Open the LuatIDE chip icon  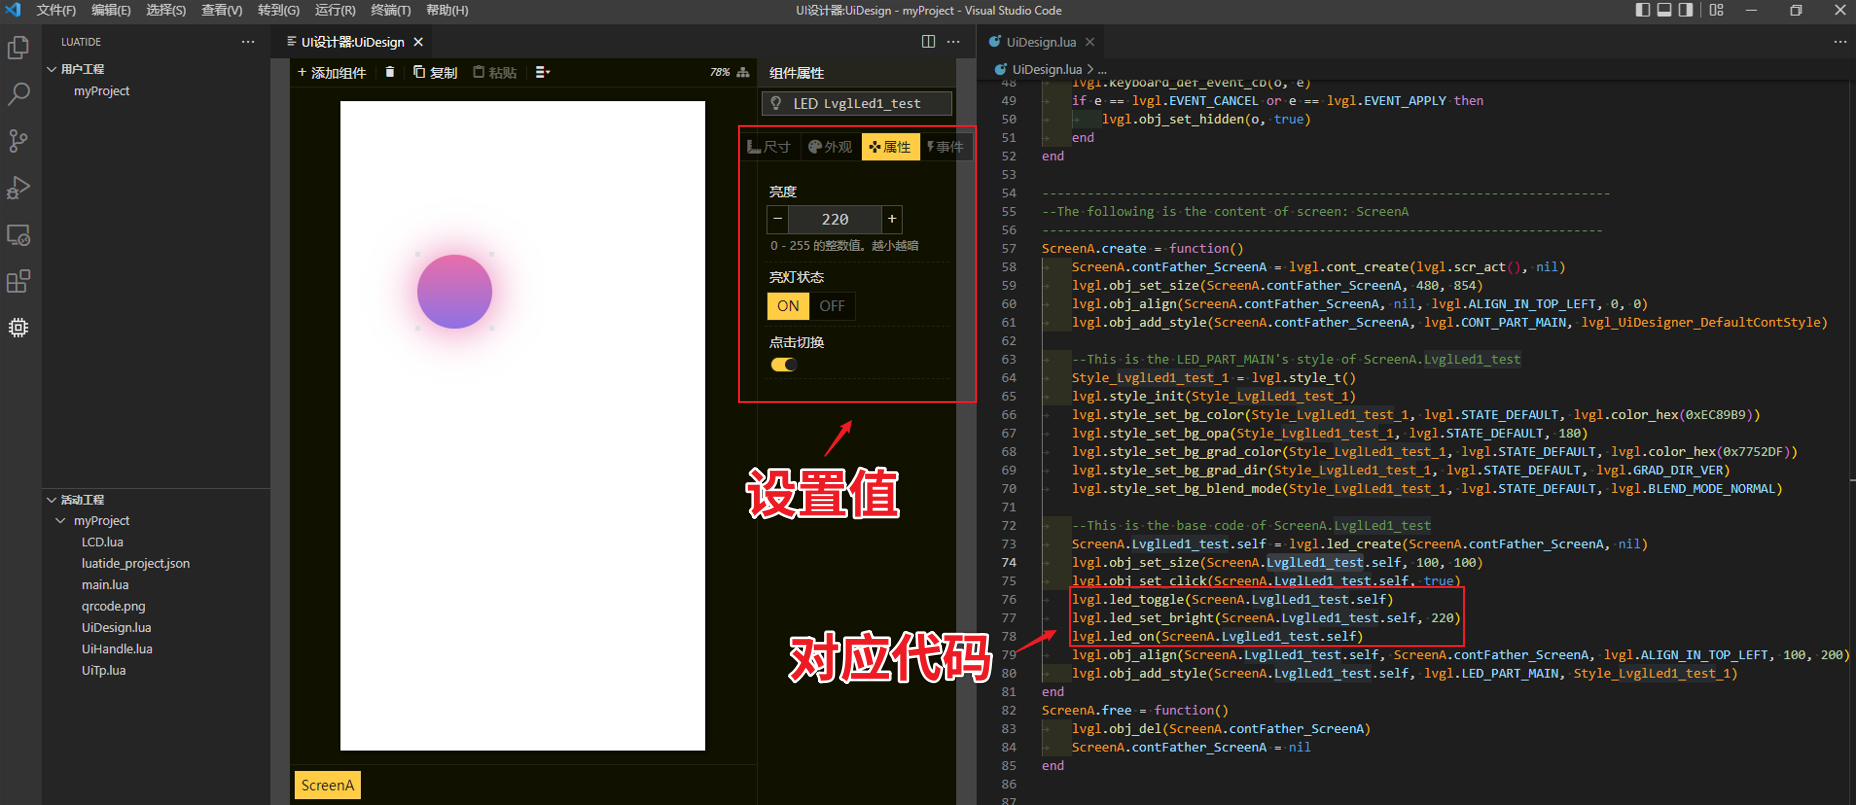18,327
